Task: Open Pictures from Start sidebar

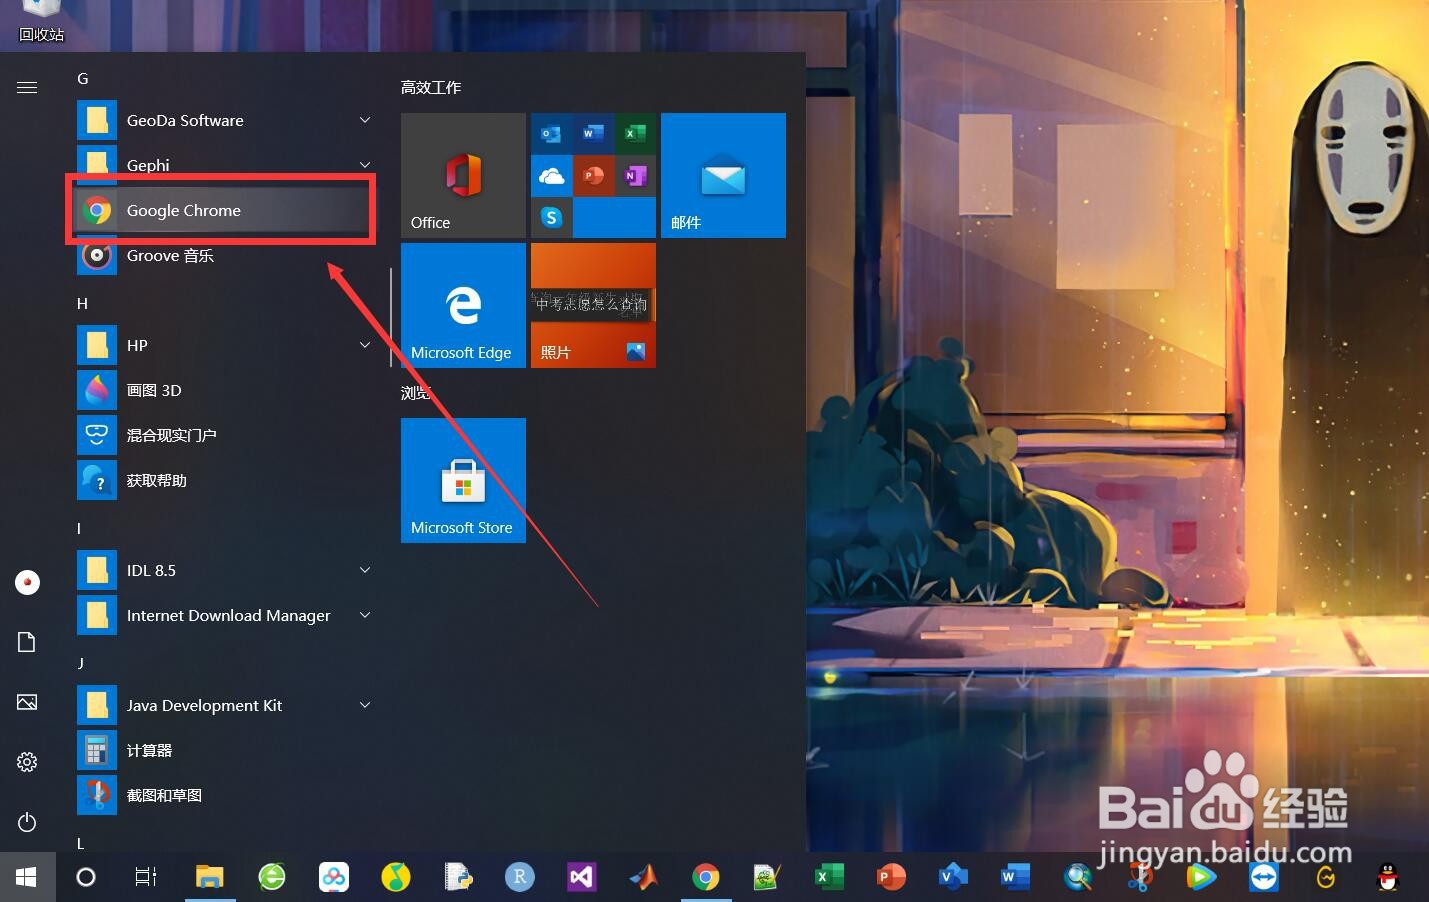Action: [27, 702]
